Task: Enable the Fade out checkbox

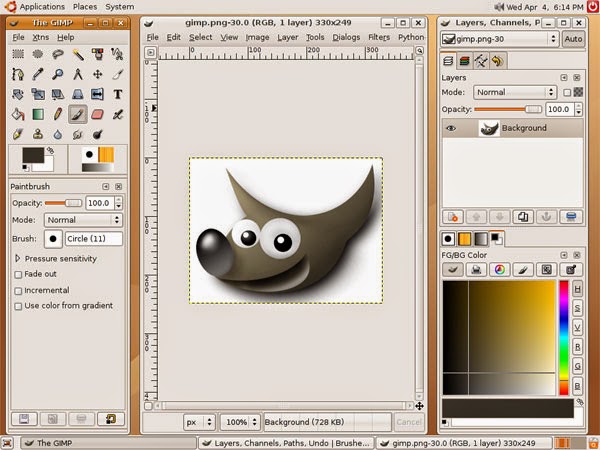Action: tap(18, 274)
